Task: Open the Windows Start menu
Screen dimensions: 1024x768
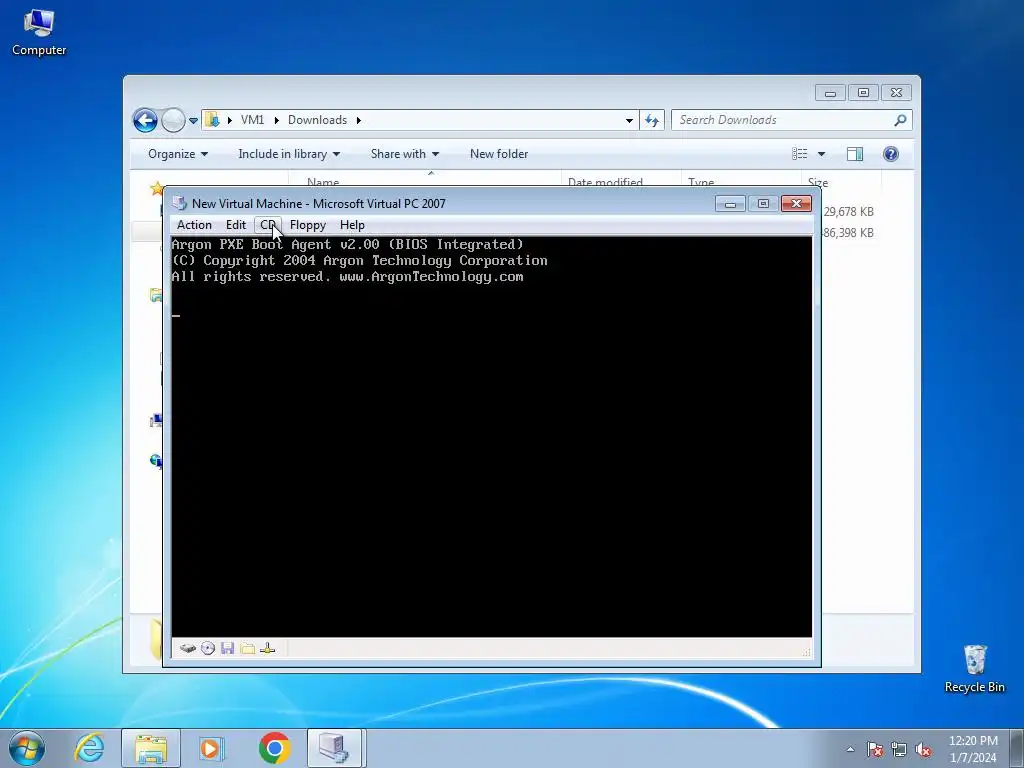Action: 27,748
